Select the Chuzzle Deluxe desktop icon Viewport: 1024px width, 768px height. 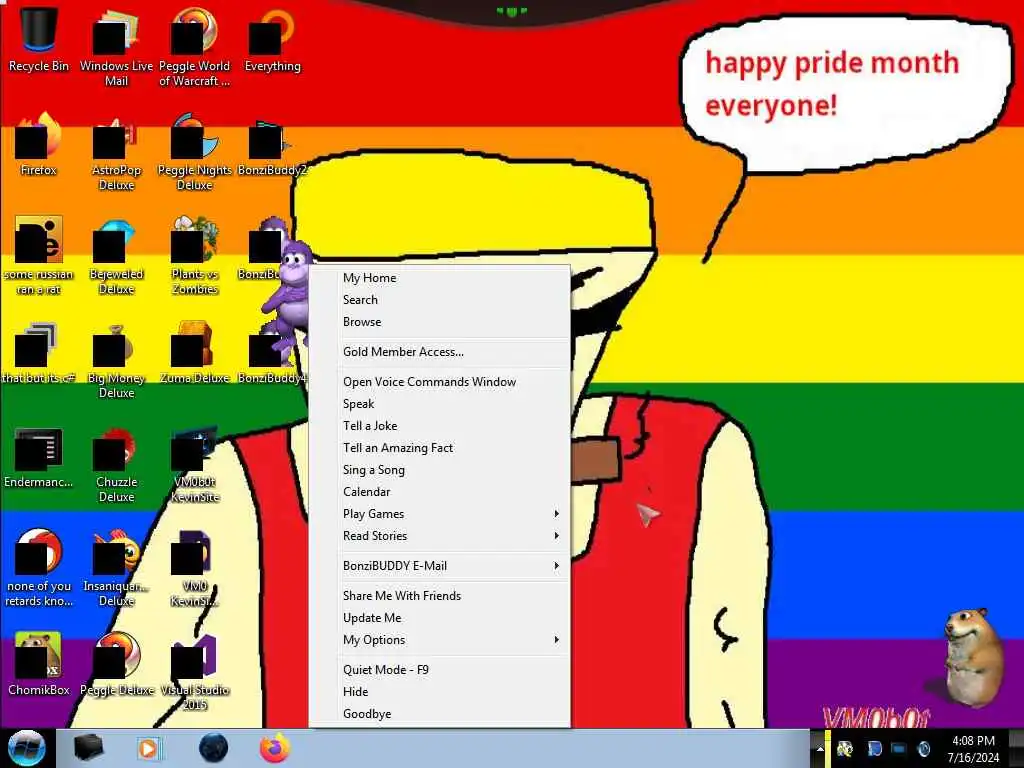pyautogui.click(x=116, y=464)
